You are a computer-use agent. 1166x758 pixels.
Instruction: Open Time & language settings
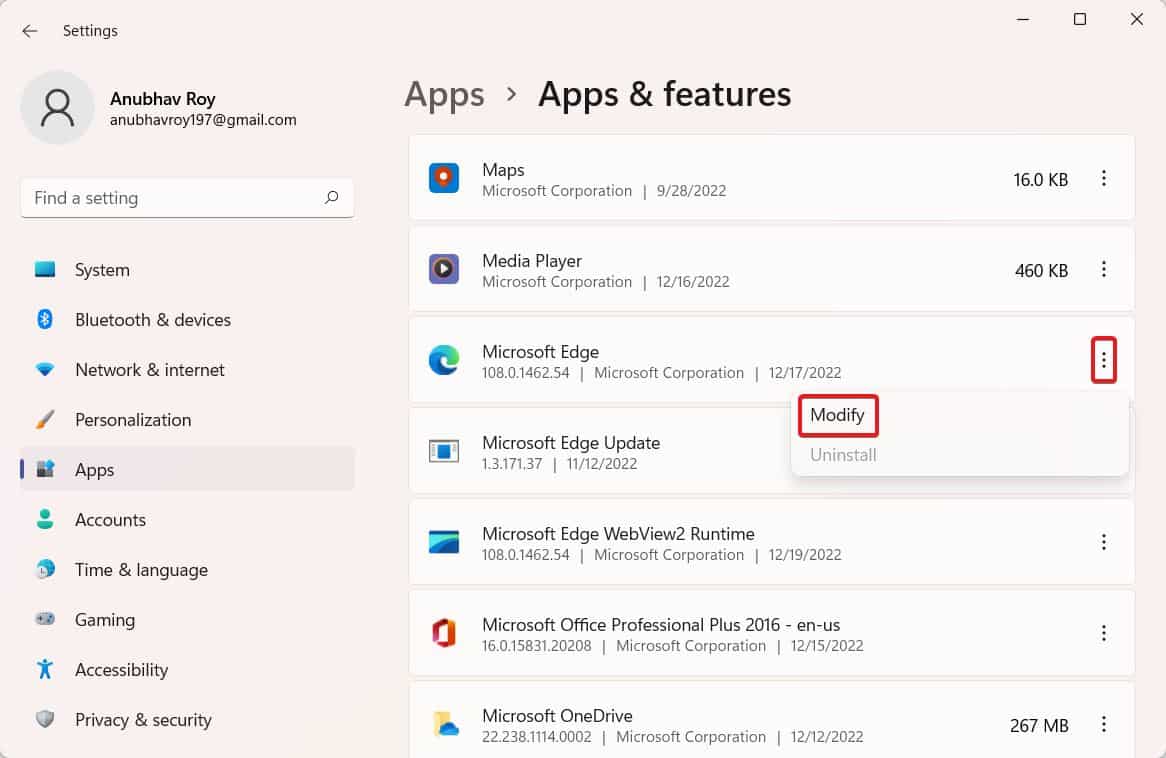(x=187, y=570)
